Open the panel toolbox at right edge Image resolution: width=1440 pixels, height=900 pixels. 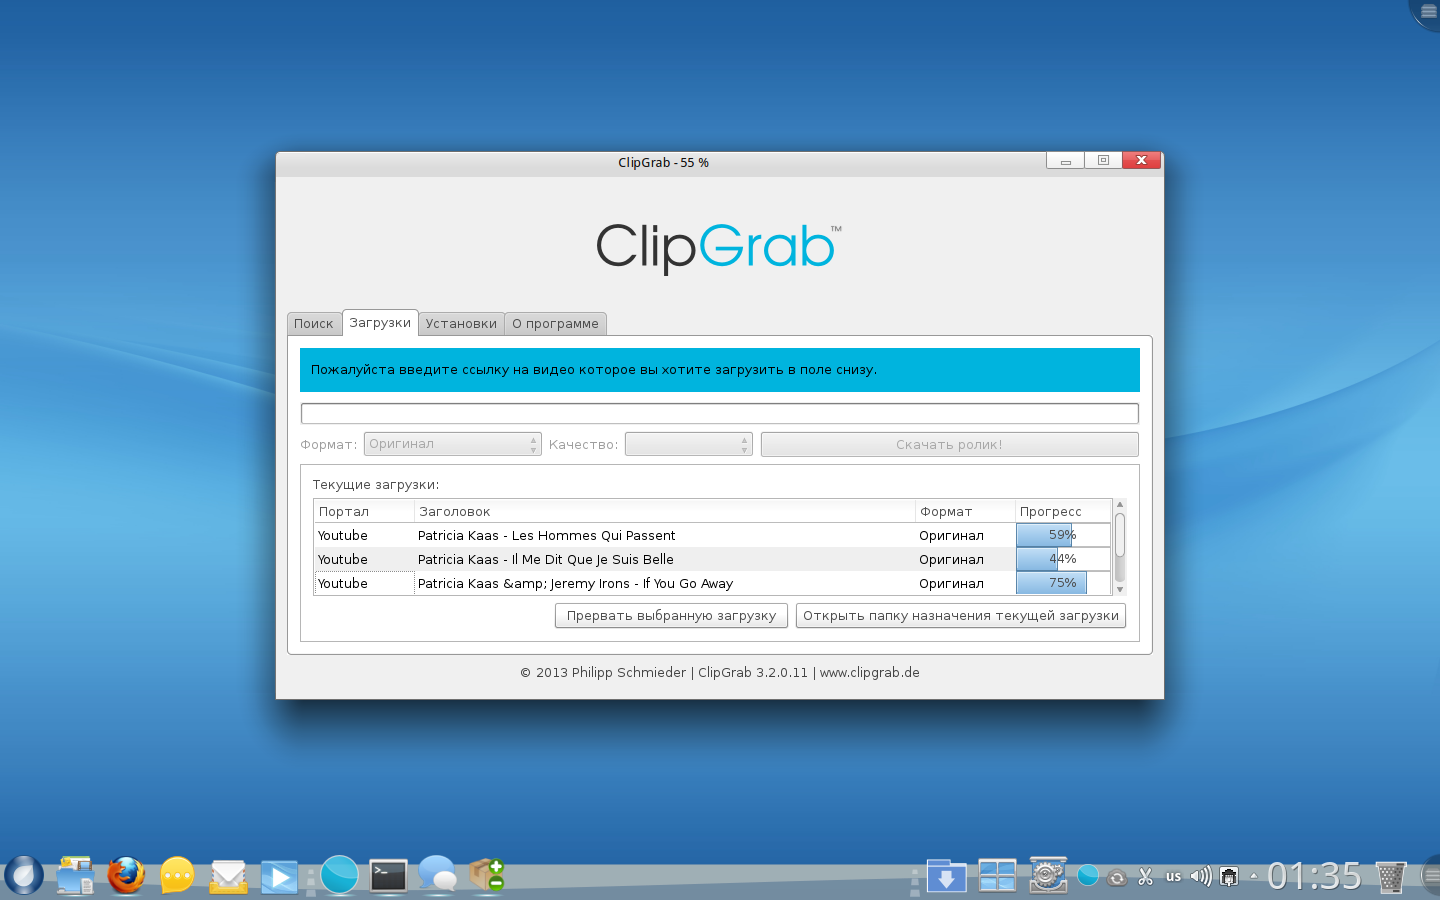tap(1431, 877)
